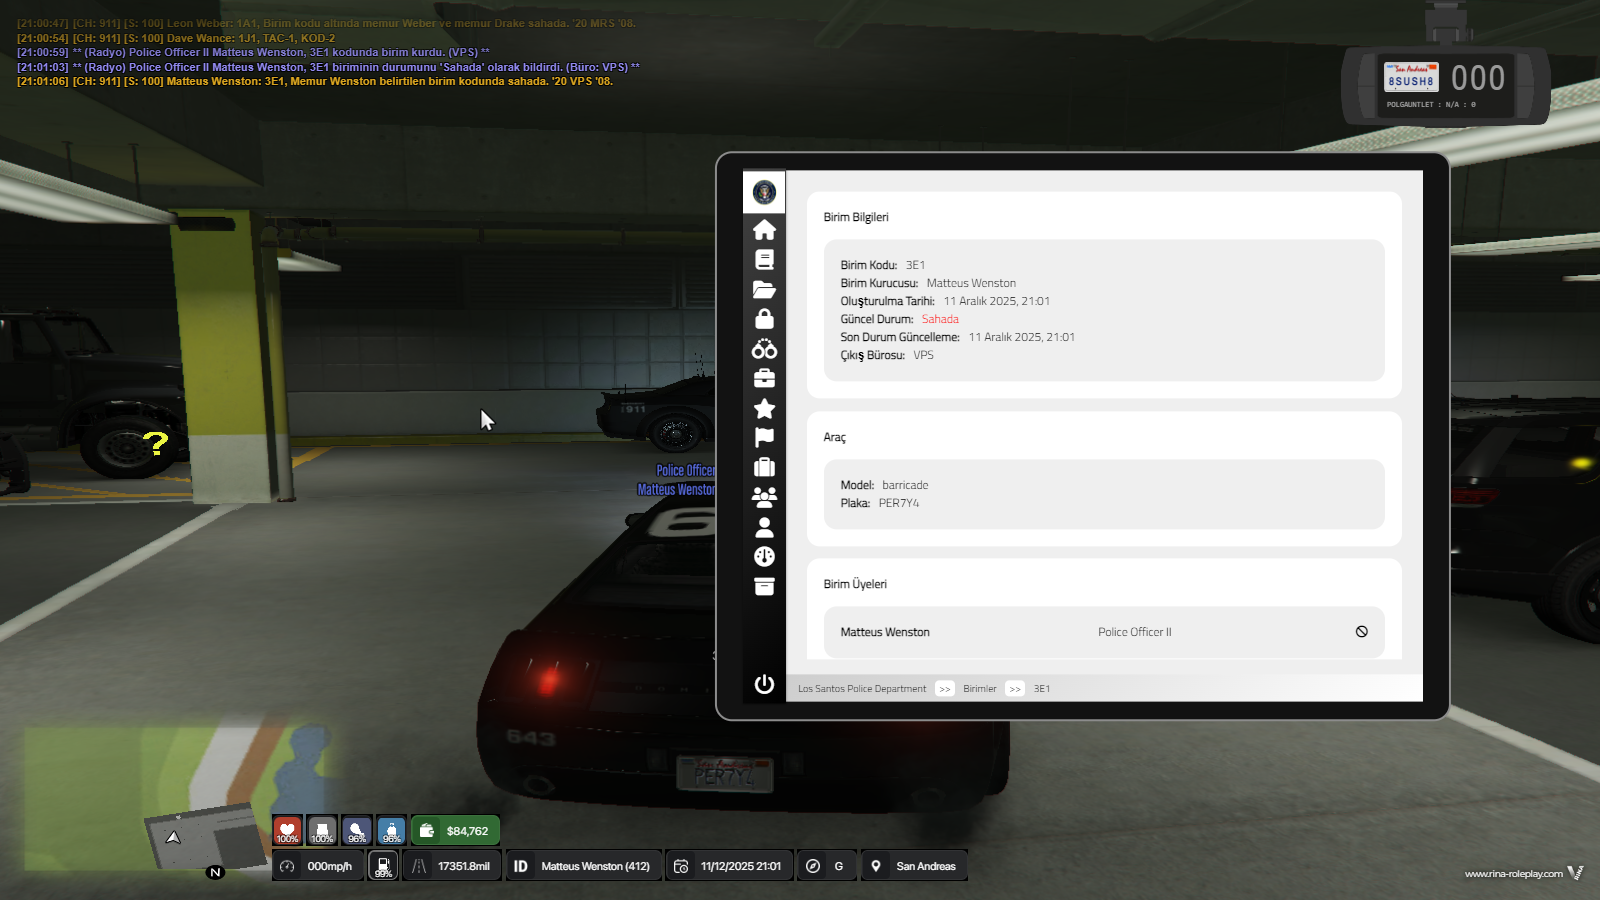Click the plate value PER7Y4
Image resolution: width=1600 pixels, height=900 pixels.
click(x=899, y=504)
